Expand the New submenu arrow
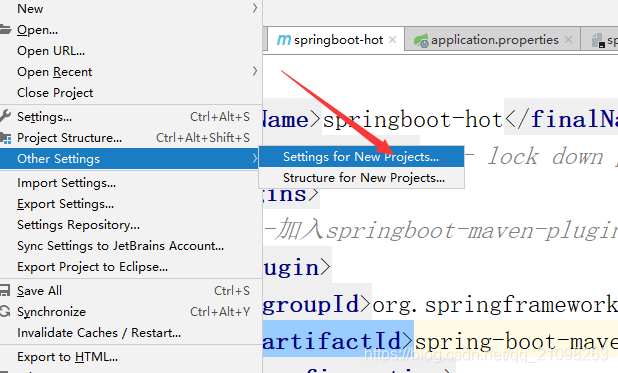 click(x=255, y=8)
